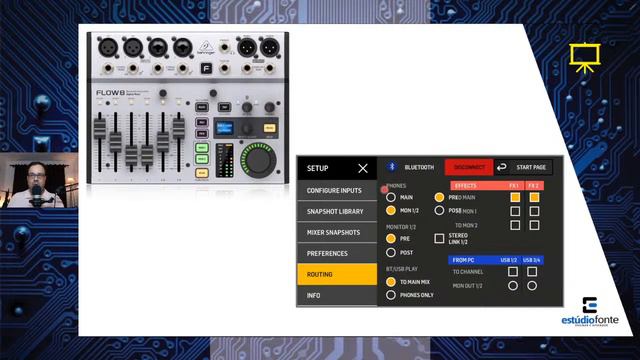Toggle the FX 2 to Main checkbox
Screen dimensions: 640x360
[534, 198]
